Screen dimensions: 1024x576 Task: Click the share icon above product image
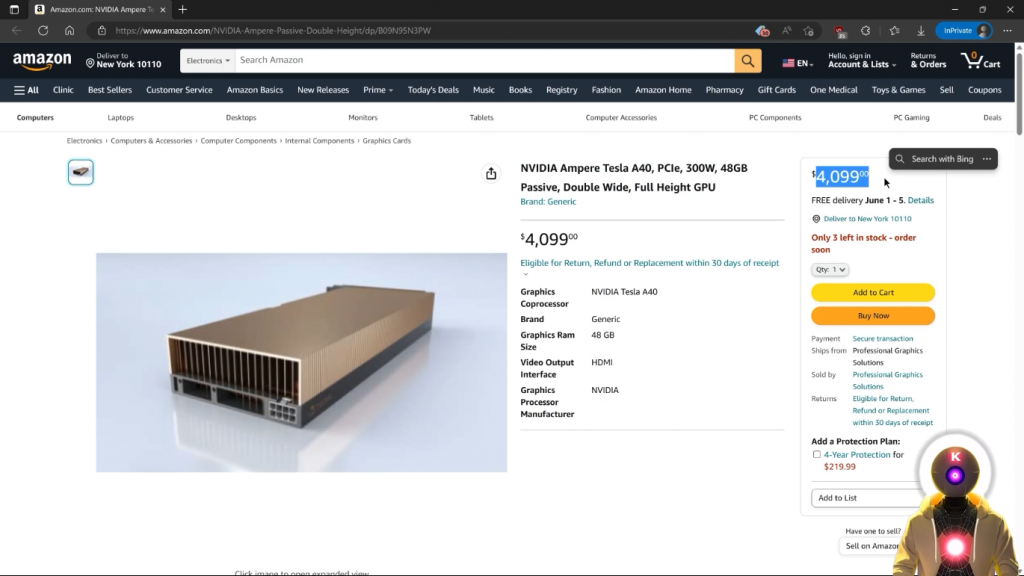pyautogui.click(x=491, y=173)
